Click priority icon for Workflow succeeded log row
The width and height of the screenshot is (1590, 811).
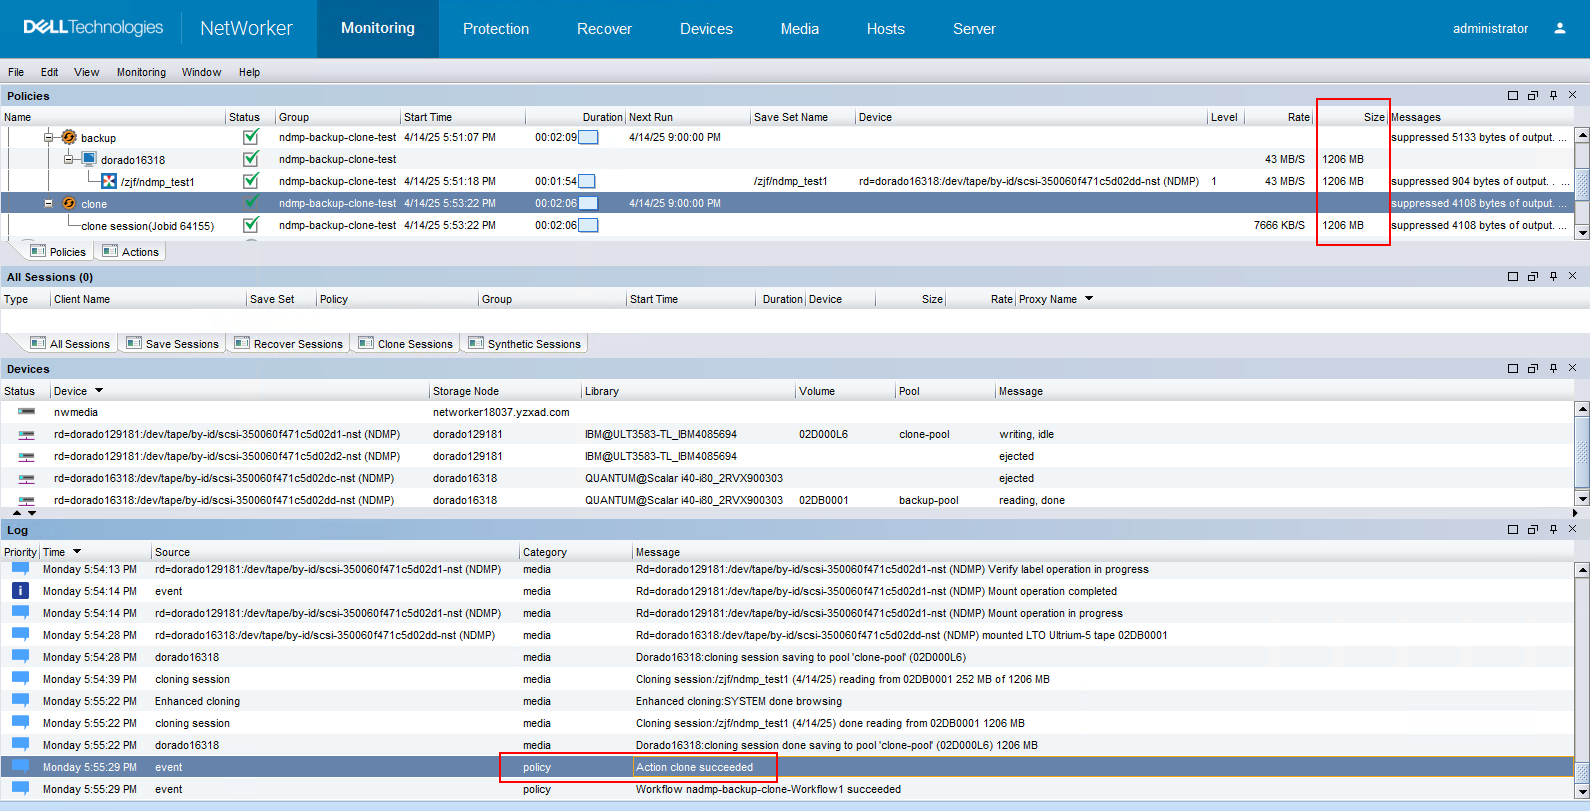click(x=20, y=789)
